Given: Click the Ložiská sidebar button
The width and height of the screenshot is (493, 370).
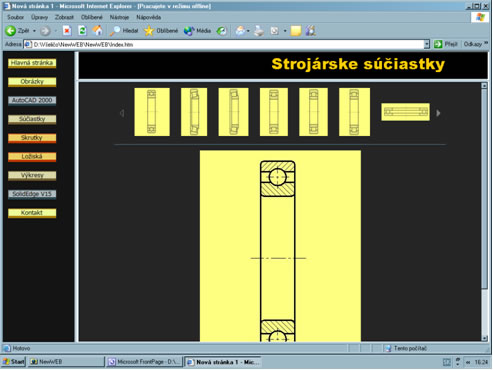Looking at the screenshot, I should point(32,157).
